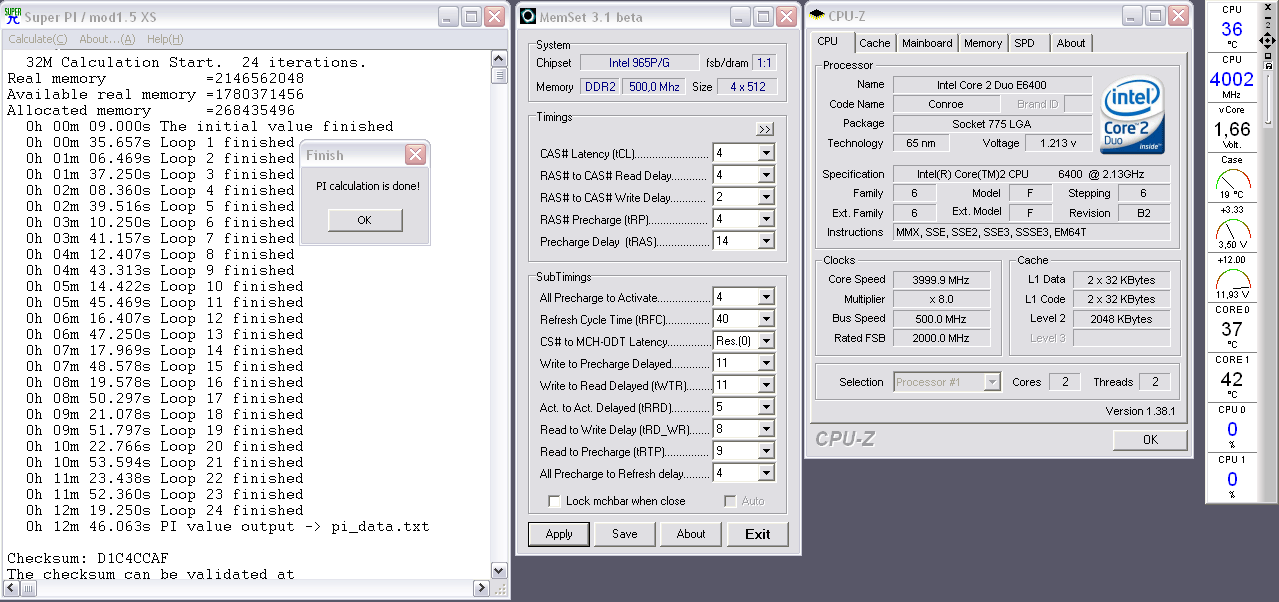This screenshot has width=1279, height=602.
Task: Toggle Lock mchbar when close checkbox
Action: point(555,501)
